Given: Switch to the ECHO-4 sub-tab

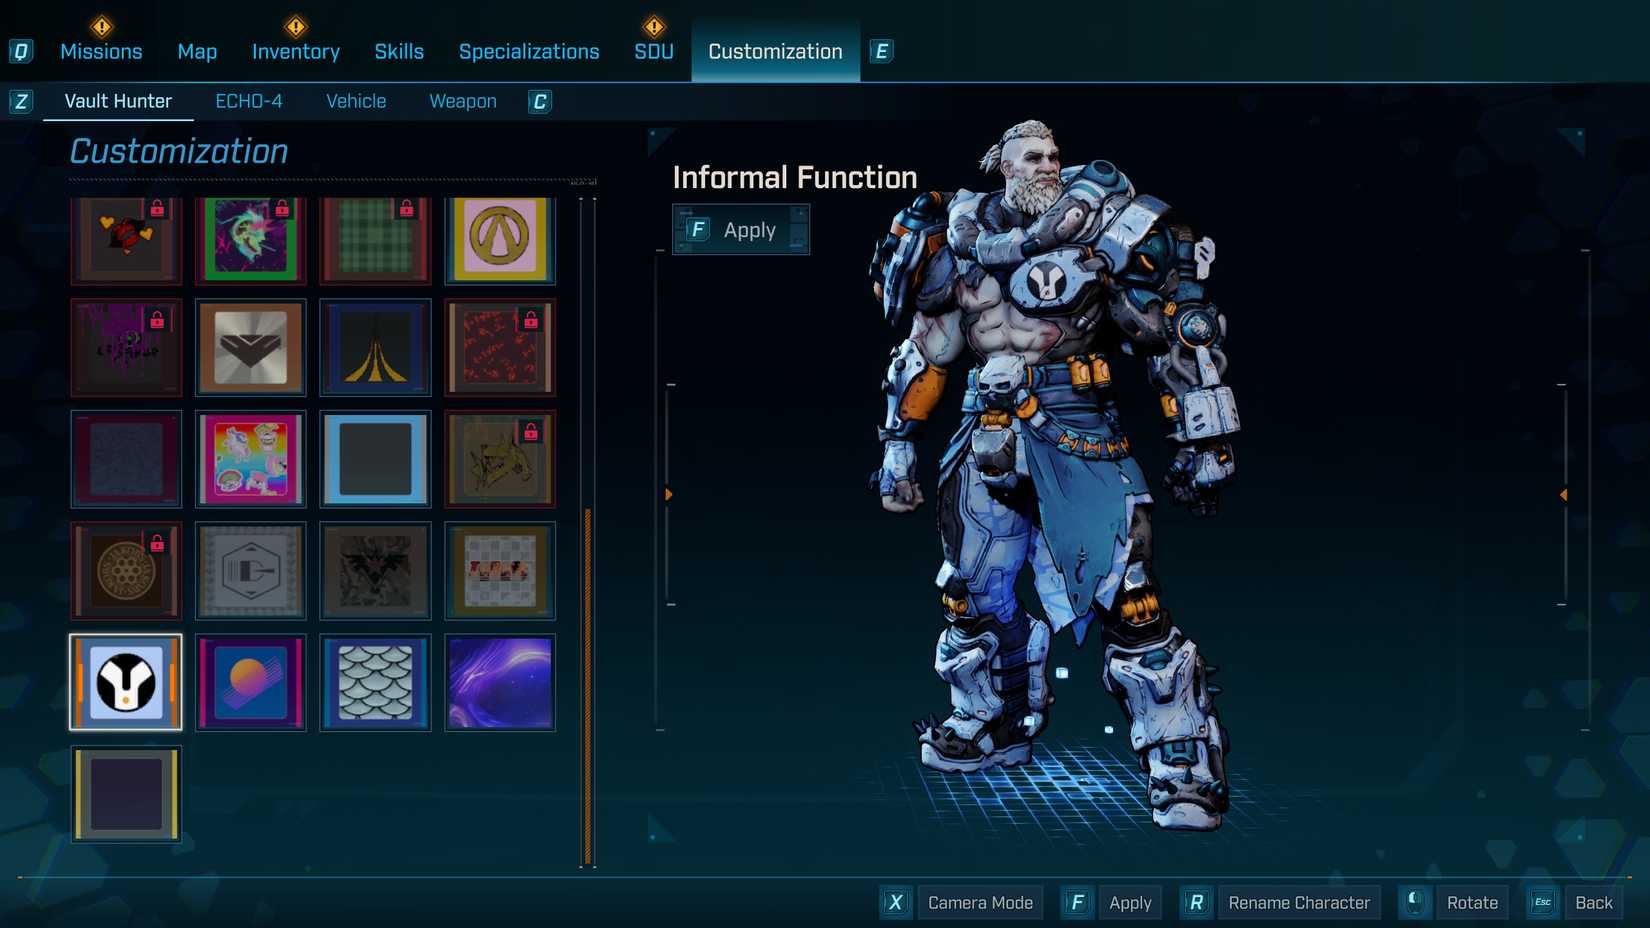Looking at the screenshot, I should tap(249, 101).
